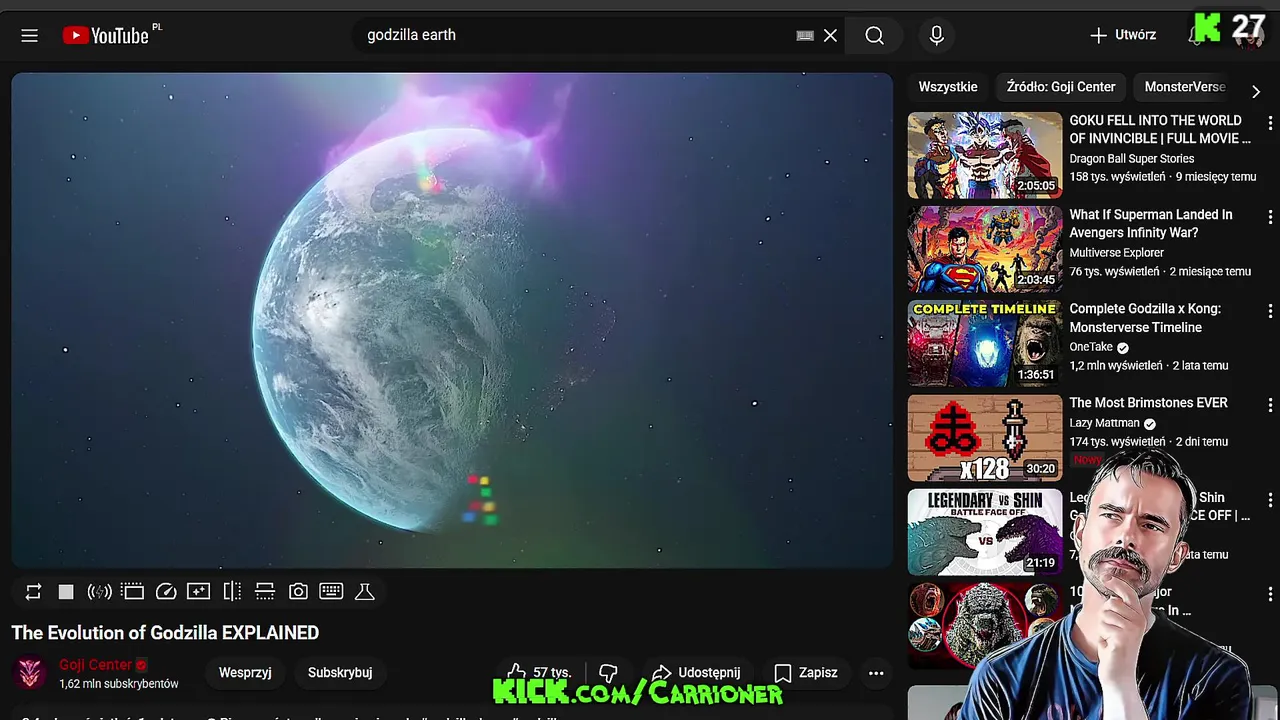Toggle the flip video mirror icon
The image size is (1280, 720).
coord(232,592)
